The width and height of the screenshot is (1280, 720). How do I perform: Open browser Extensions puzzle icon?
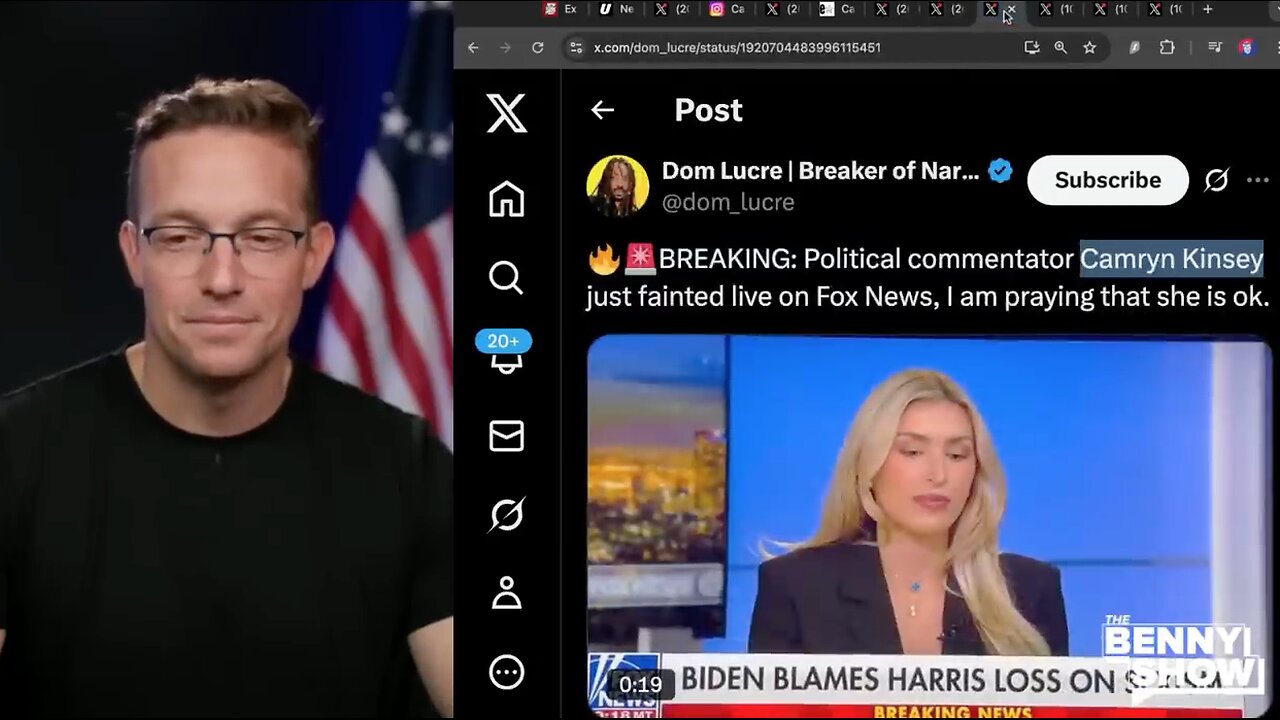tap(1166, 47)
